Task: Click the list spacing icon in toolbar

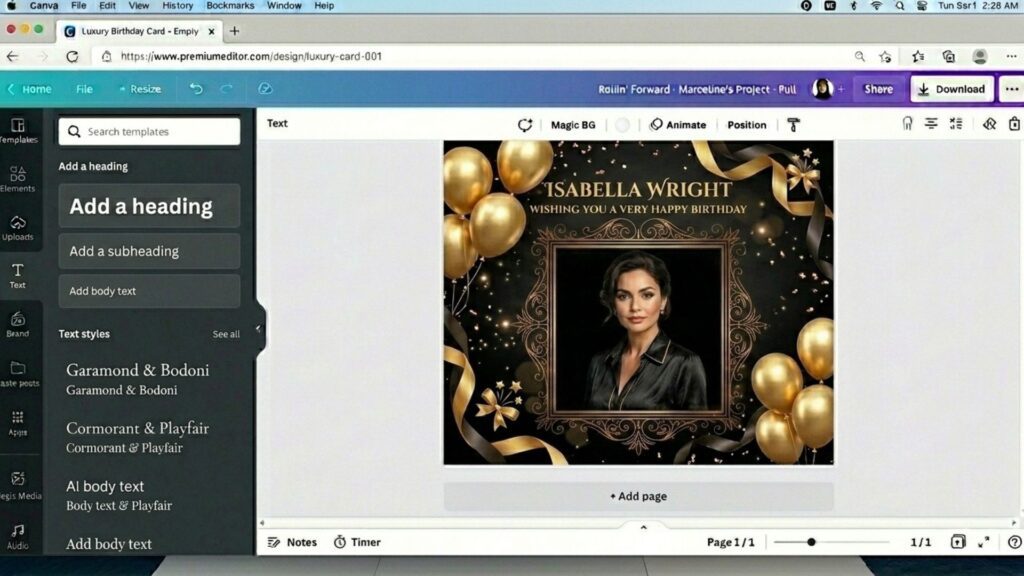Action: (956, 123)
